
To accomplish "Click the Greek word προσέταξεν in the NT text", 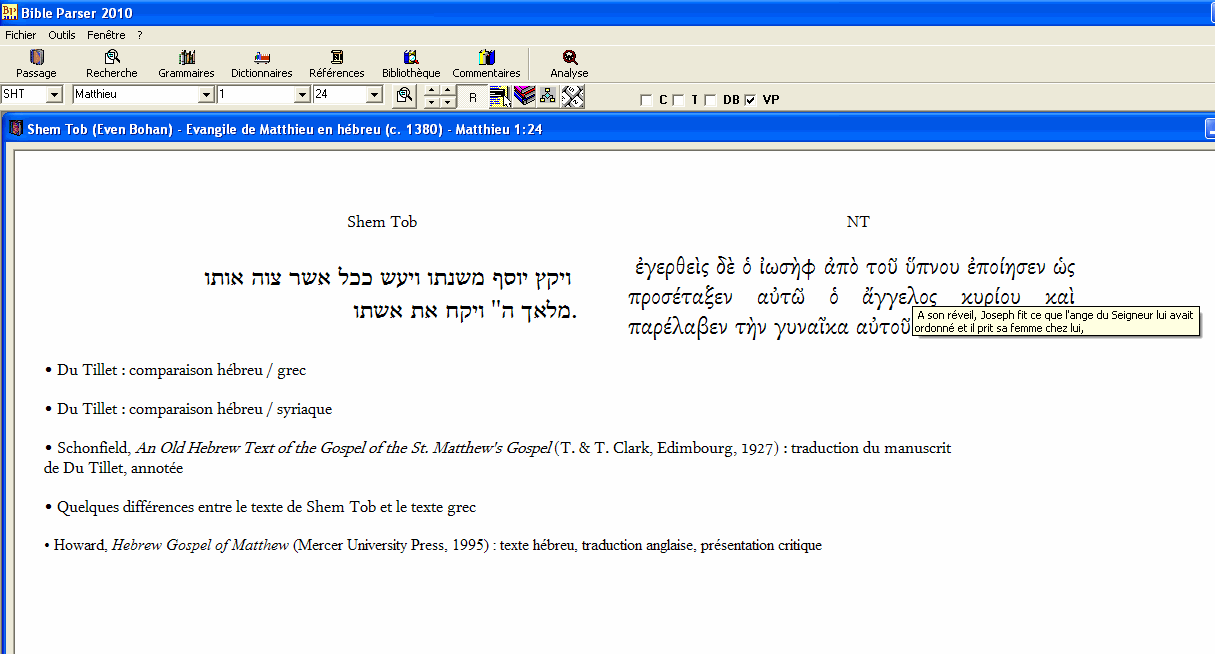I will point(680,298).
